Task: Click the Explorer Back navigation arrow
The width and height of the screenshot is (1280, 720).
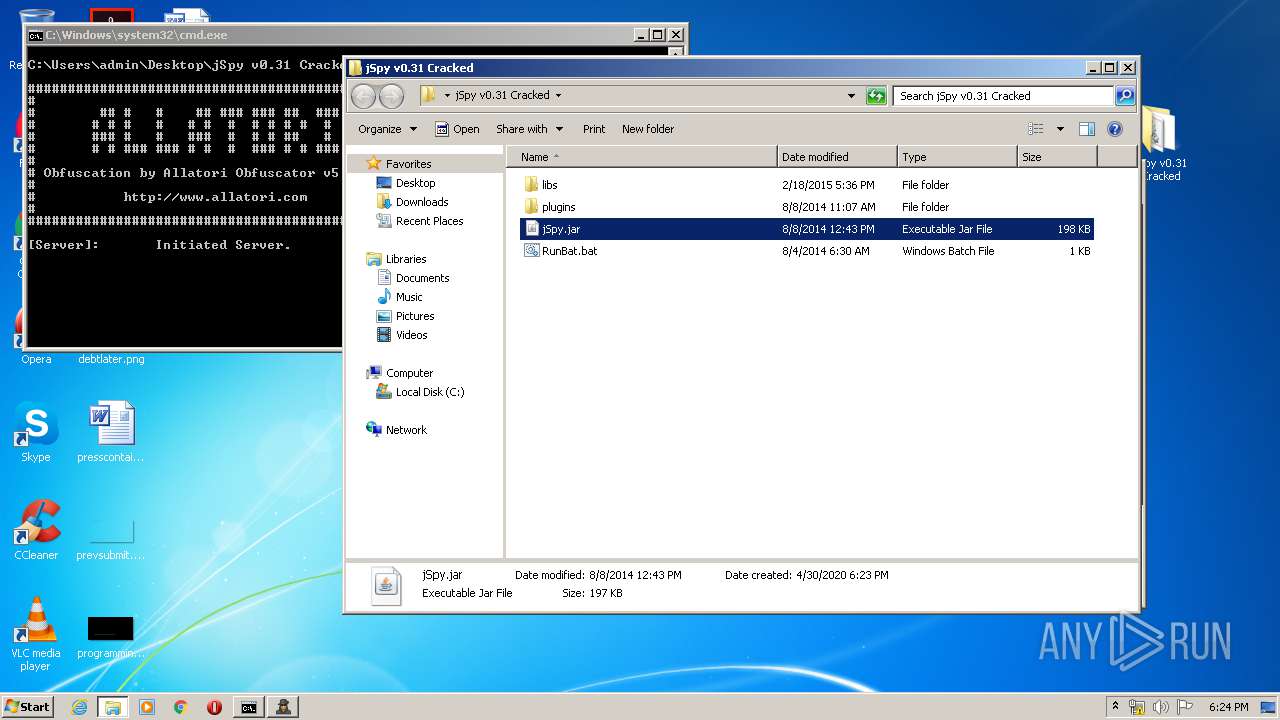Action: (363, 96)
